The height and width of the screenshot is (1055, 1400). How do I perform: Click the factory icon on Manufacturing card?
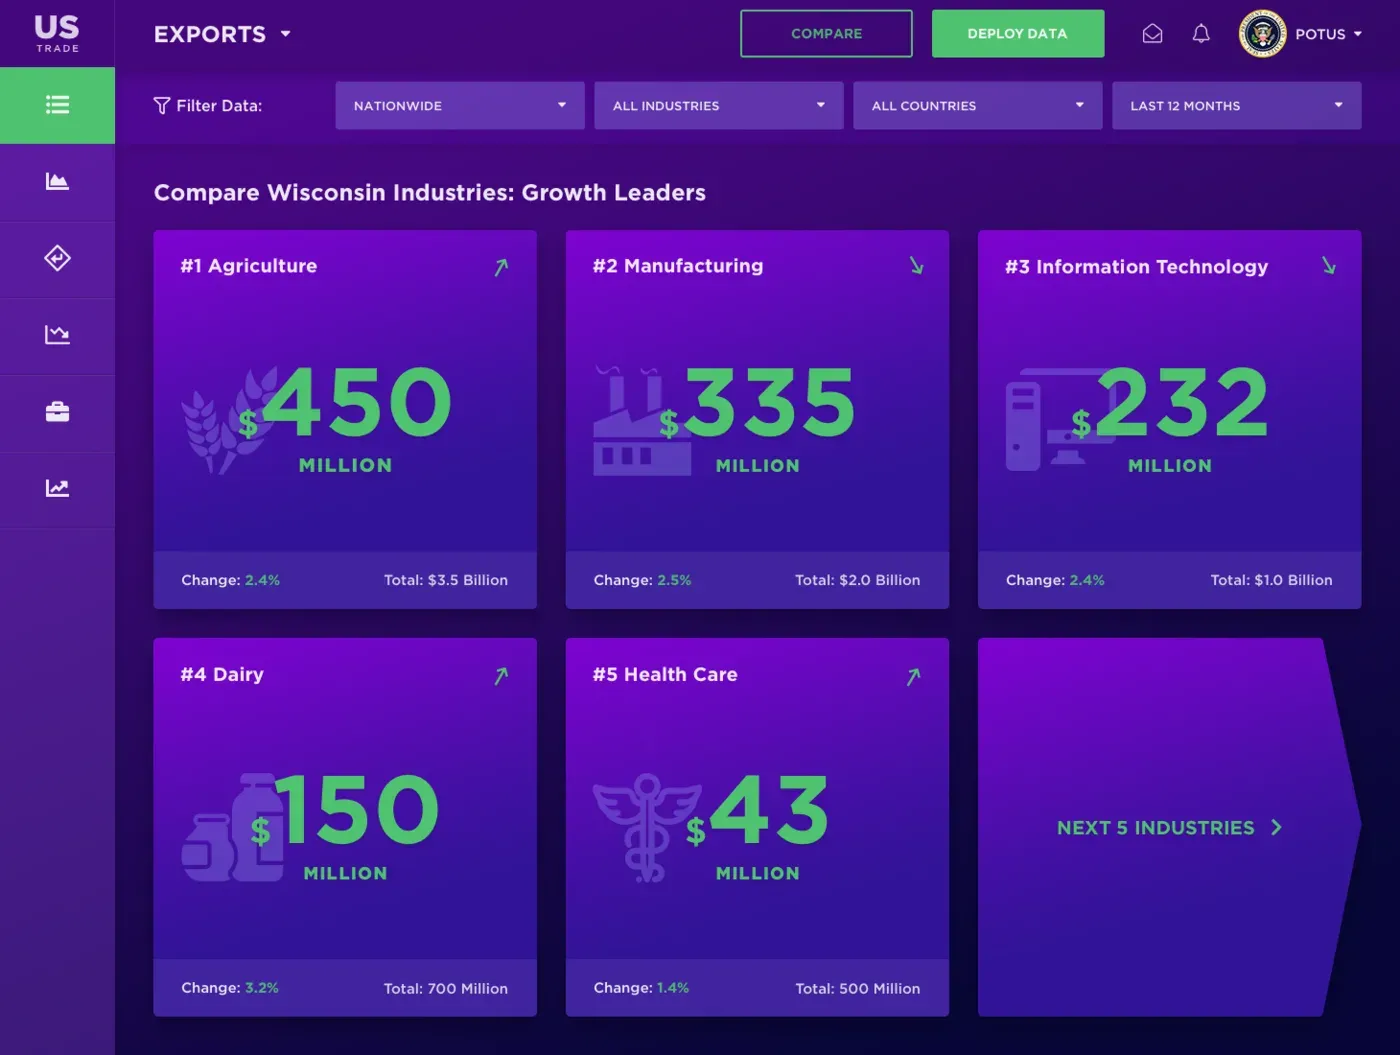pyautogui.click(x=641, y=421)
